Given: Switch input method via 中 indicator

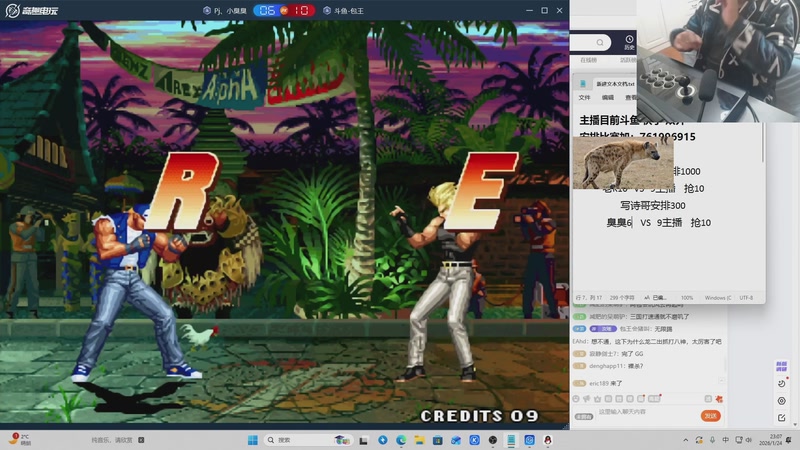Looking at the screenshot, I should coord(725,440).
